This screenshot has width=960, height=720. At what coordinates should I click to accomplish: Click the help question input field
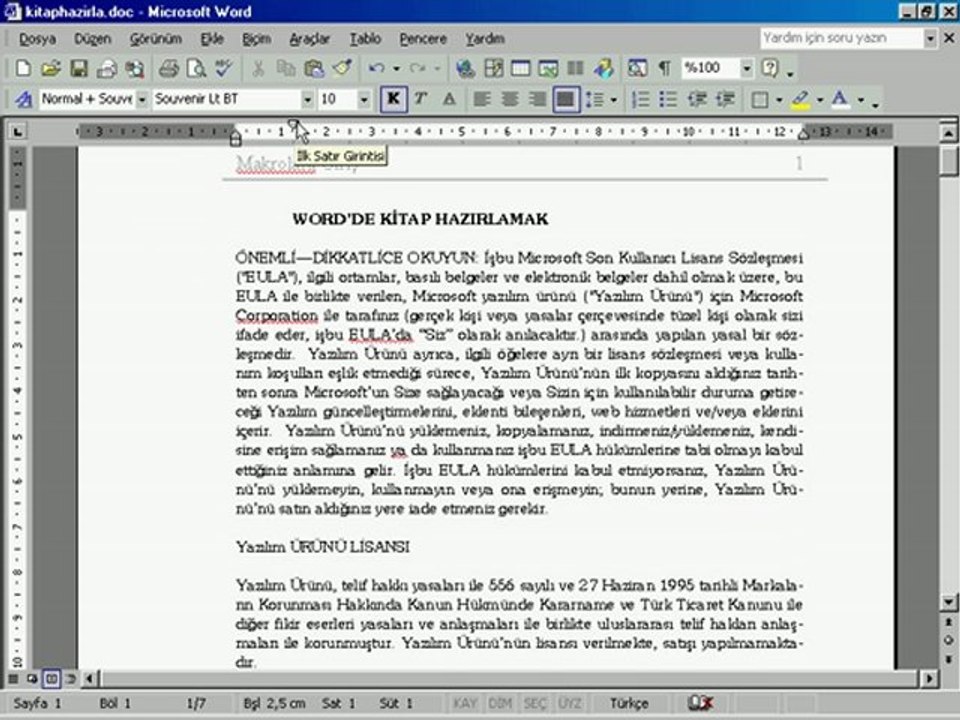[842, 38]
